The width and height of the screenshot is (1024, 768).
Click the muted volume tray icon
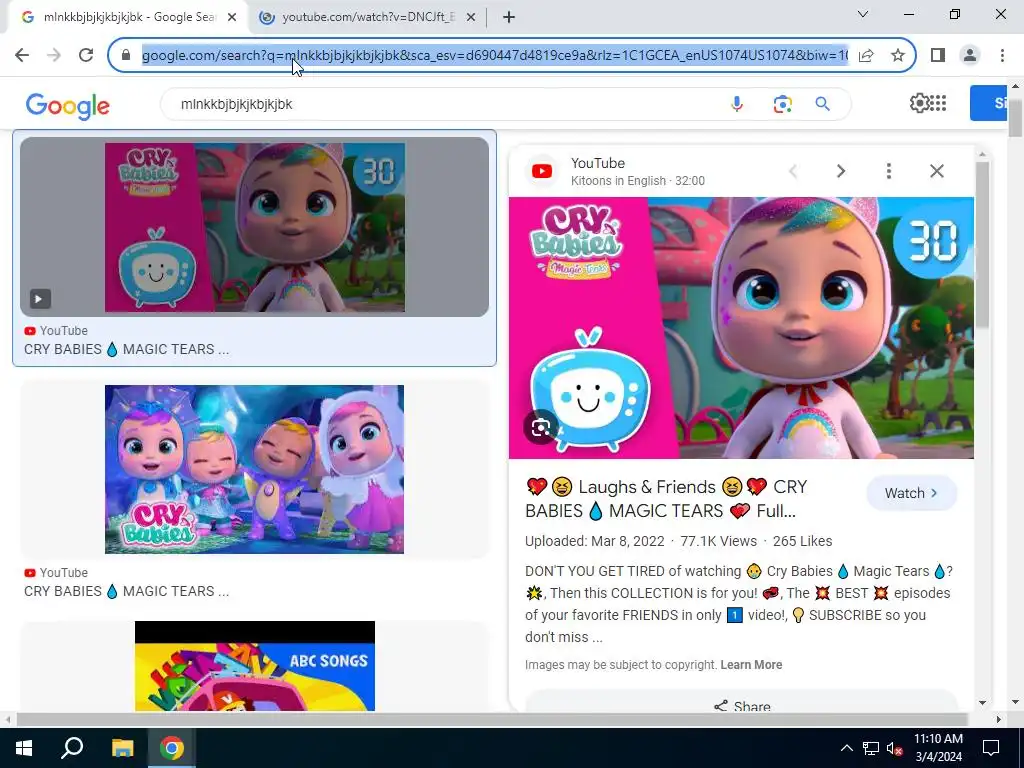pyautogui.click(x=894, y=748)
